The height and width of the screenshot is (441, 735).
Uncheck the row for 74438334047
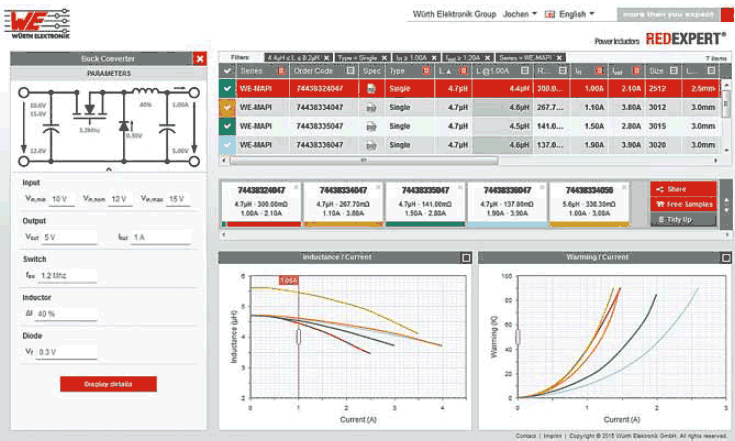[x=227, y=108]
